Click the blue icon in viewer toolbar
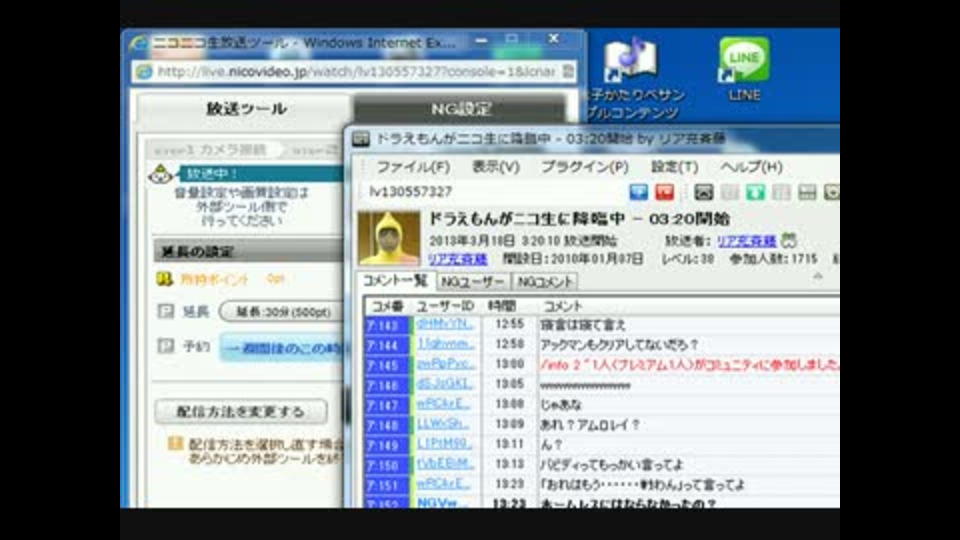 (x=639, y=192)
